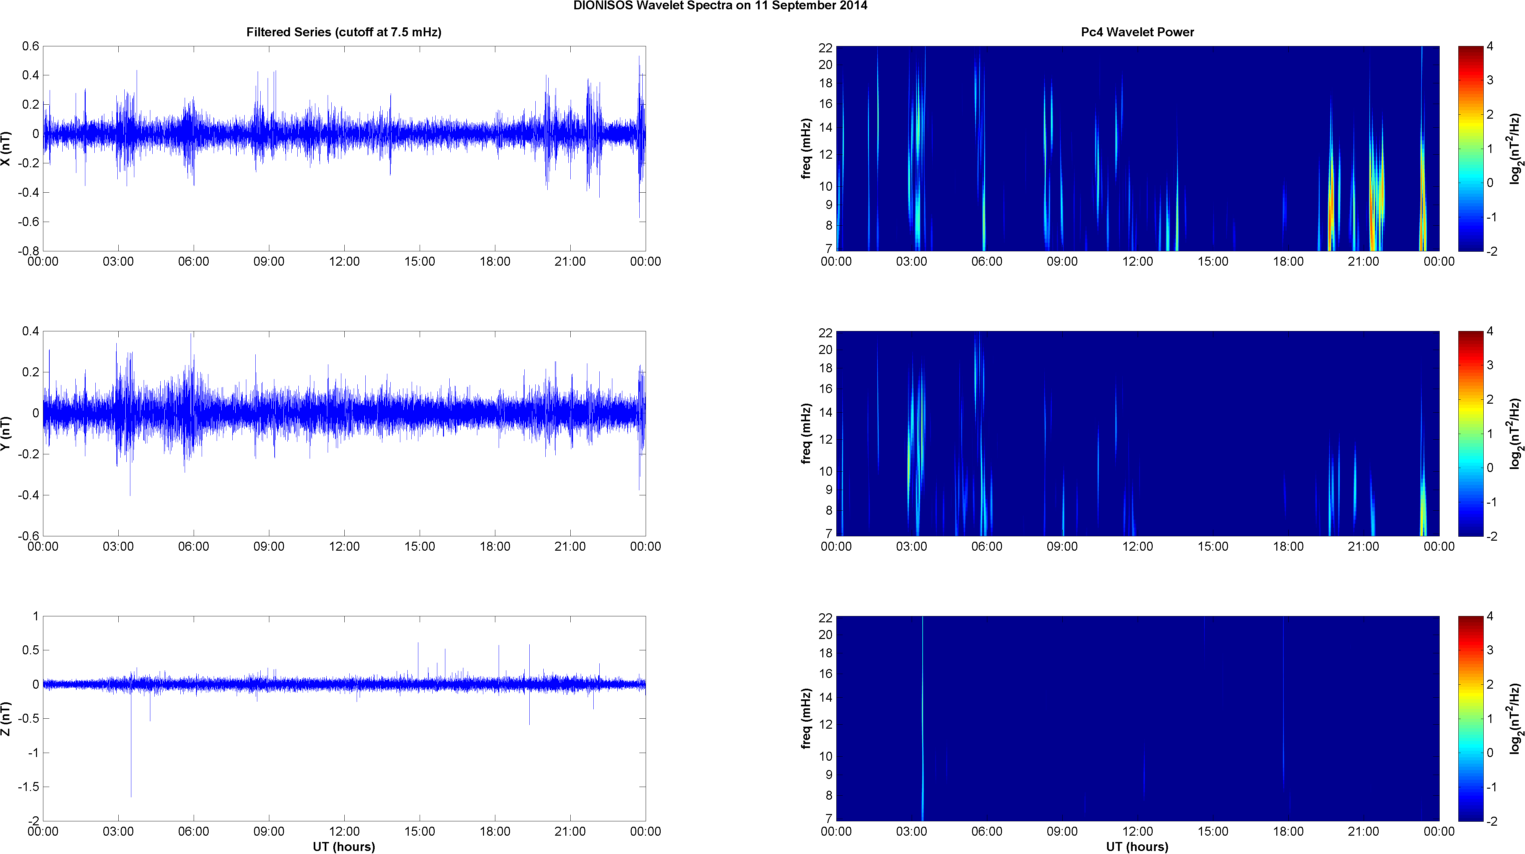The image size is (1525, 854).
Task: Select freq (mHz) label of bottom spectrogram
Action: coord(806,718)
